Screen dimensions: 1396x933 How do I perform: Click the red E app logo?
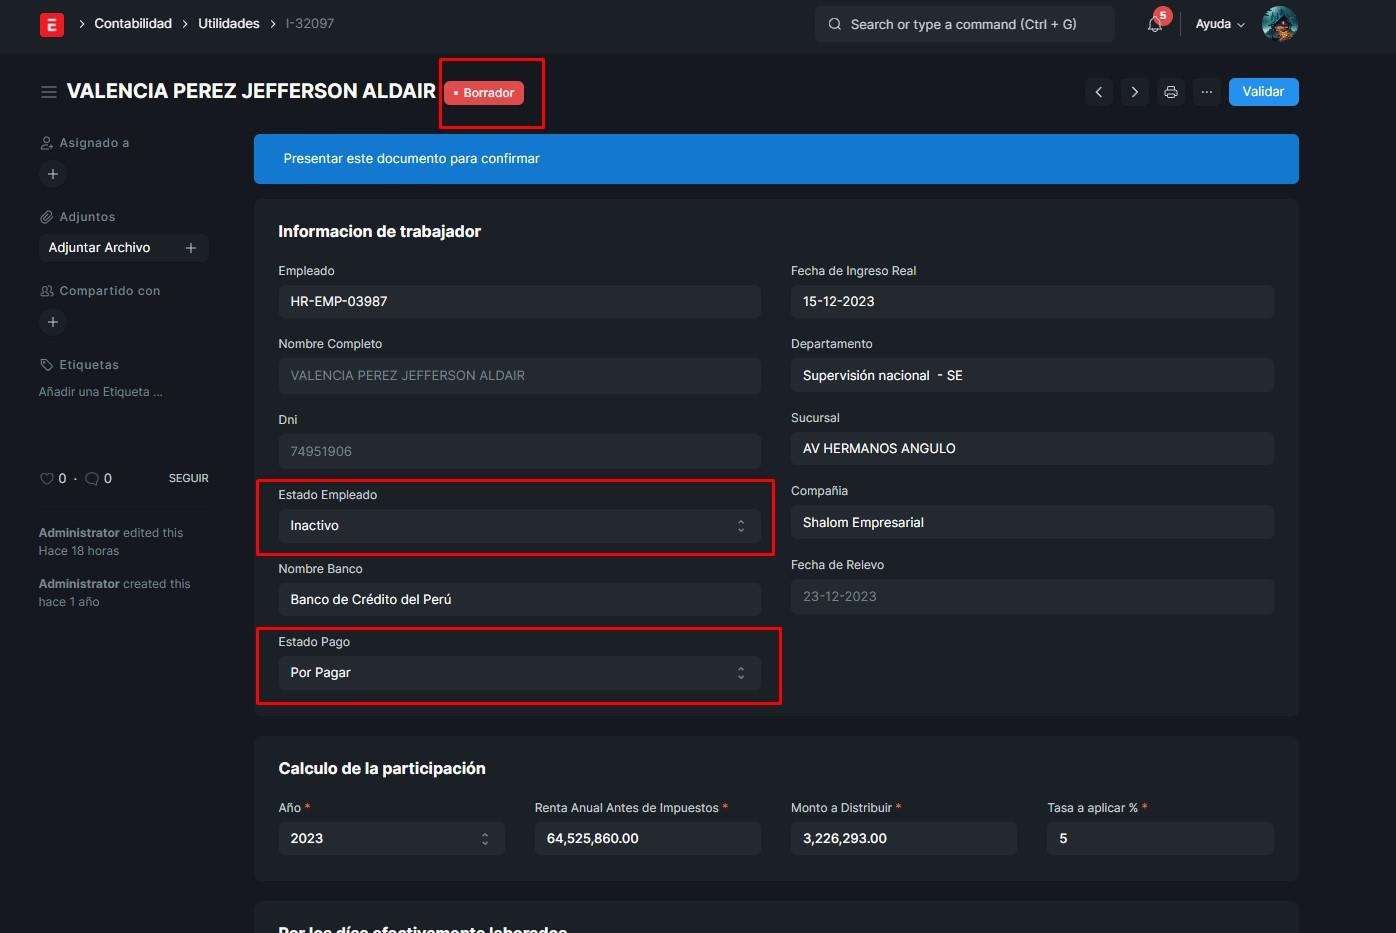52,24
